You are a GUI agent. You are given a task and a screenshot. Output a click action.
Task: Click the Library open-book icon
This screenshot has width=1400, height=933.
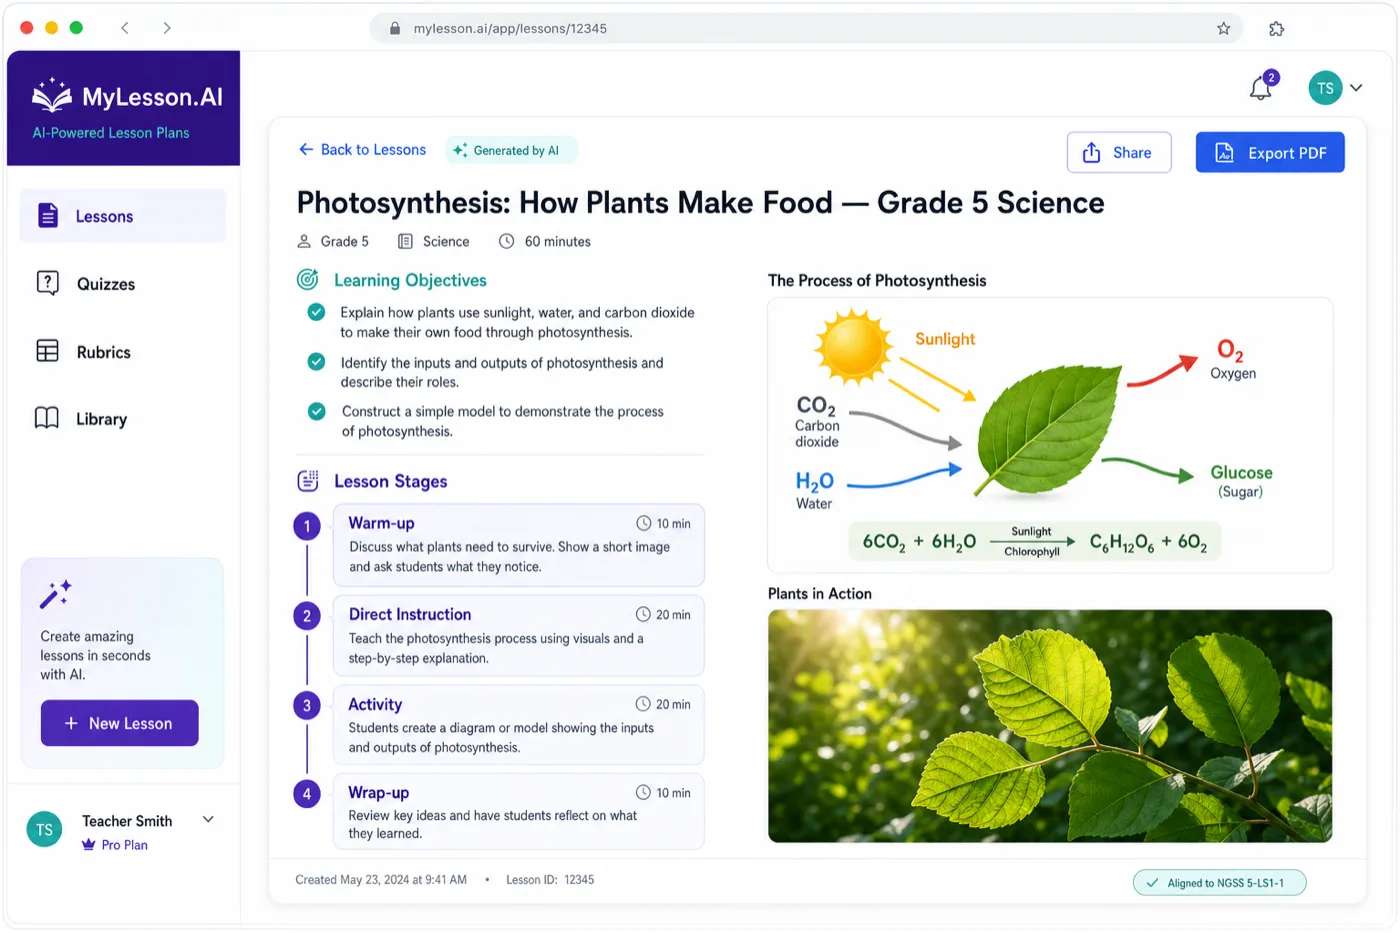click(x=47, y=418)
